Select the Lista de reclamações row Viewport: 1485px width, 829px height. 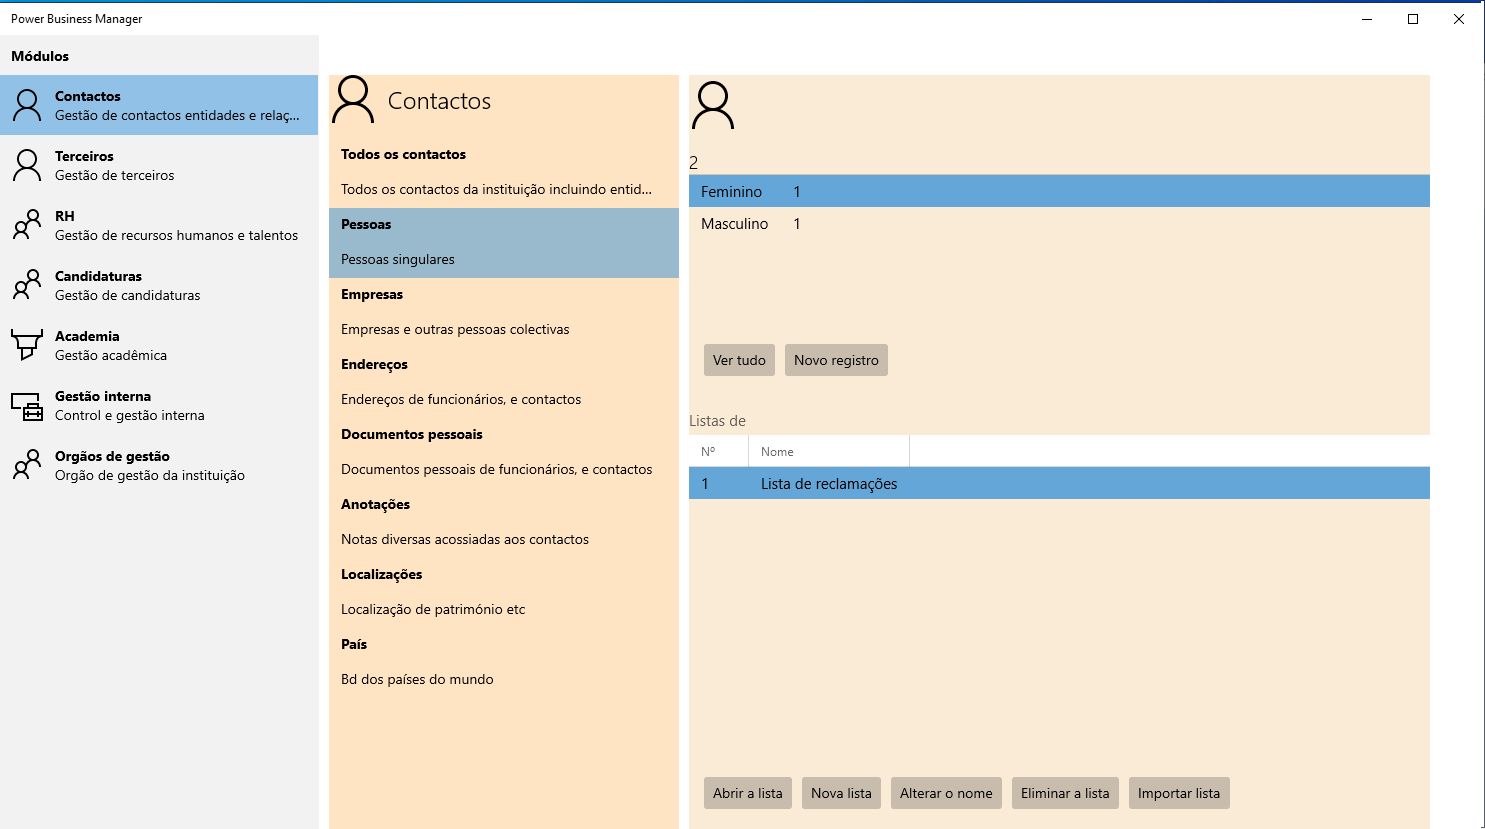[x=1059, y=483]
